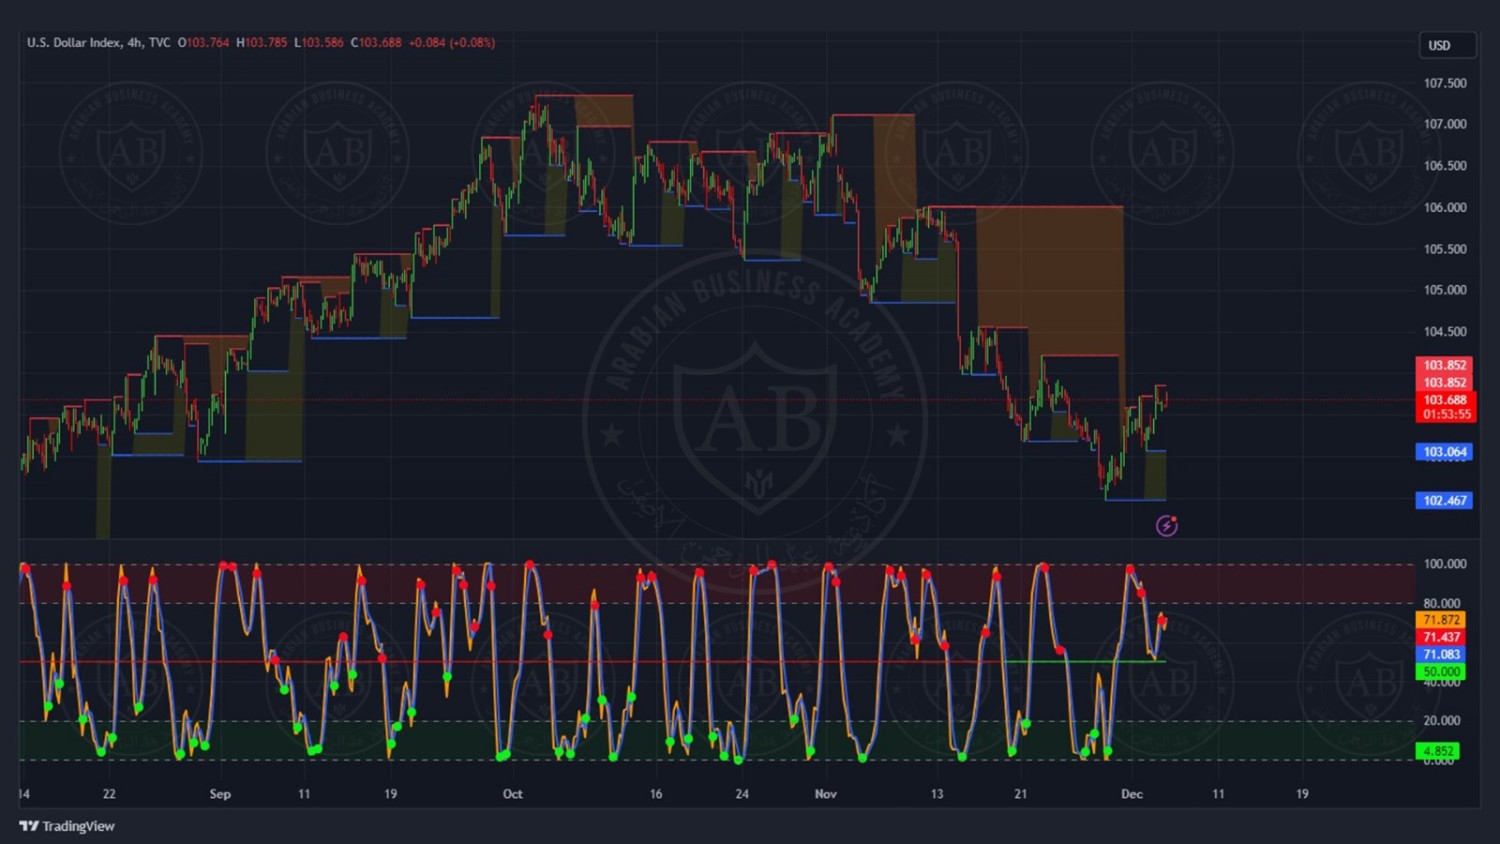Click the green 50.000 level label
1500x844 pixels.
pyautogui.click(x=1441, y=672)
